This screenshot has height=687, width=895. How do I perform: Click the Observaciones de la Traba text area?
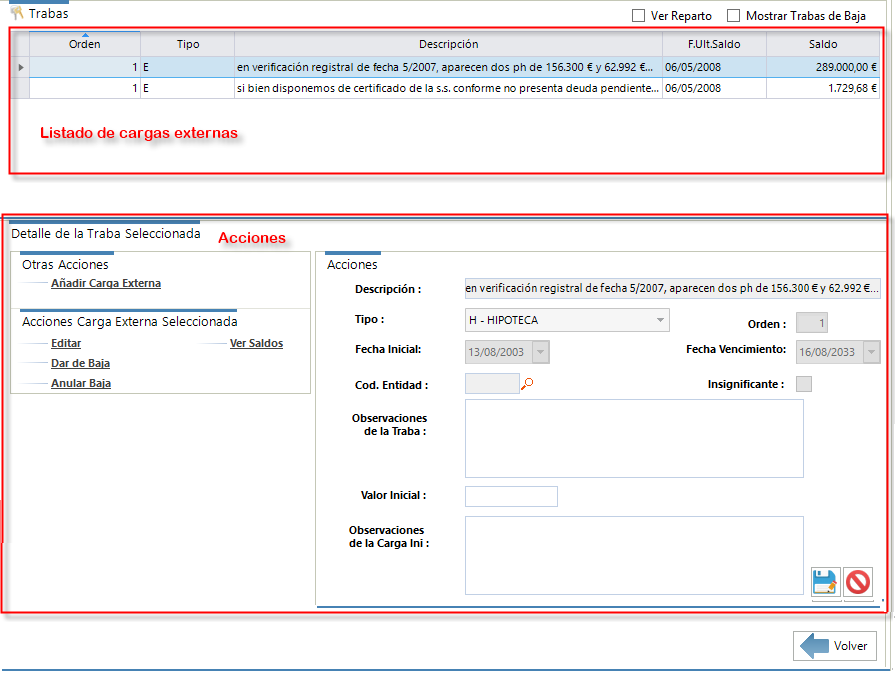coord(634,438)
